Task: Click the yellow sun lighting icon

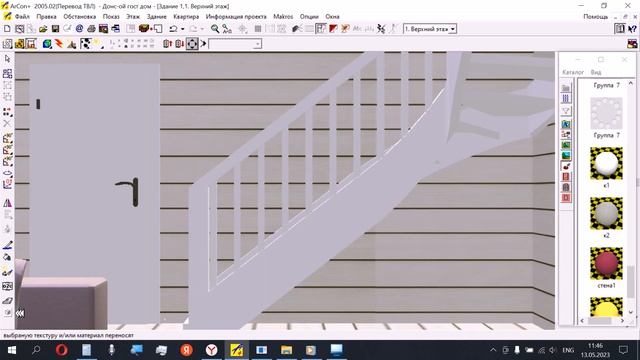Action: pyautogui.click(x=98, y=44)
